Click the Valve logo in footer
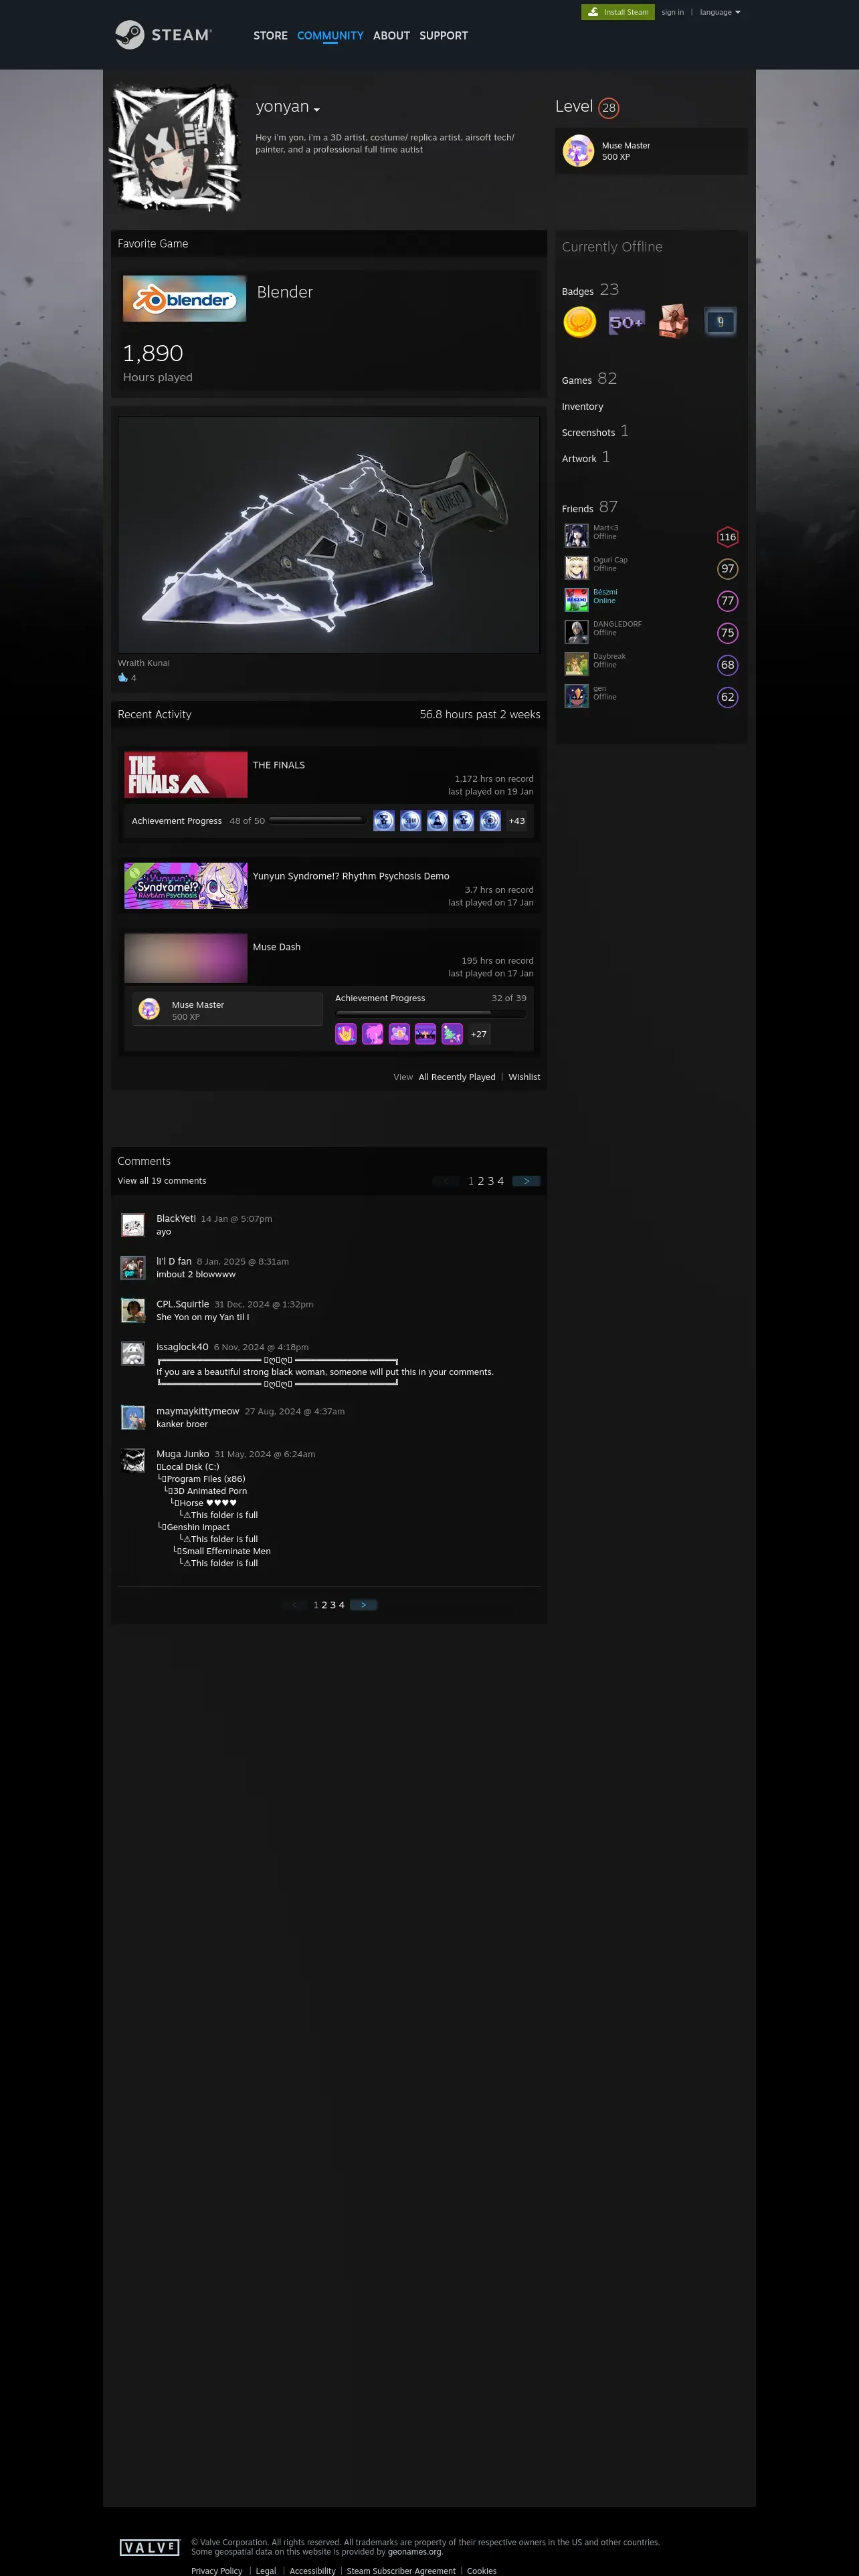859x2576 pixels. (x=149, y=2547)
